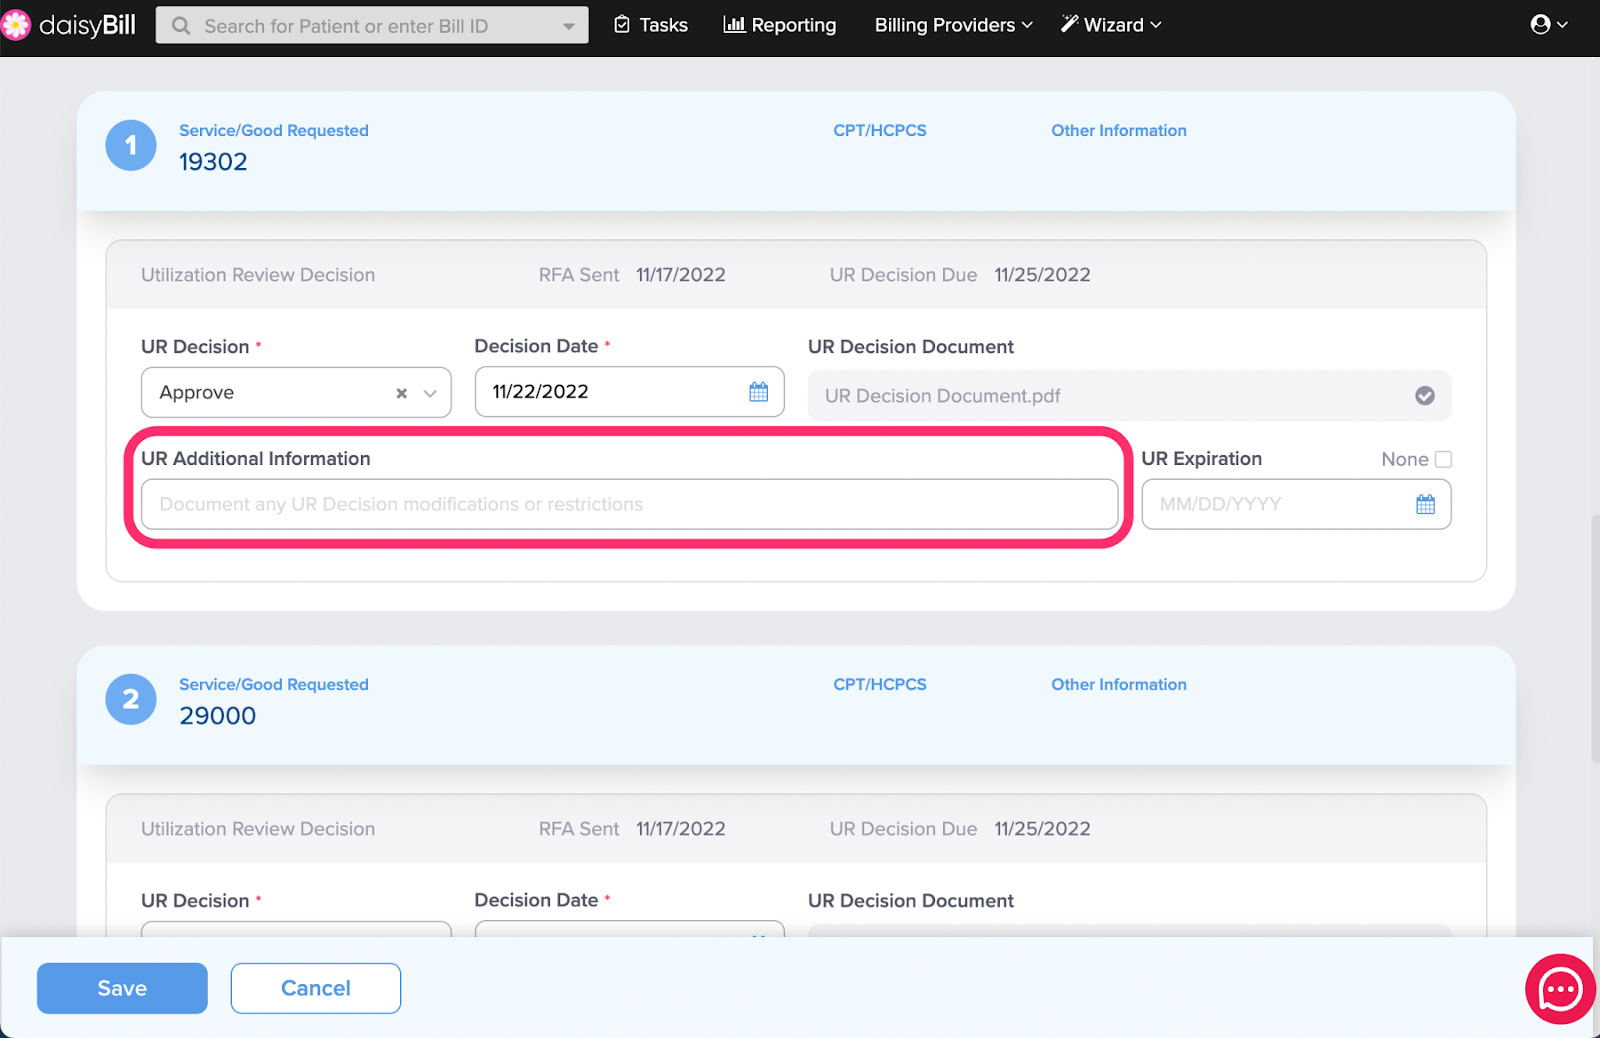The width and height of the screenshot is (1600, 1038).
Task: Expand the UR Decision Approve dropdown
Action: click(x=430, y=393)
